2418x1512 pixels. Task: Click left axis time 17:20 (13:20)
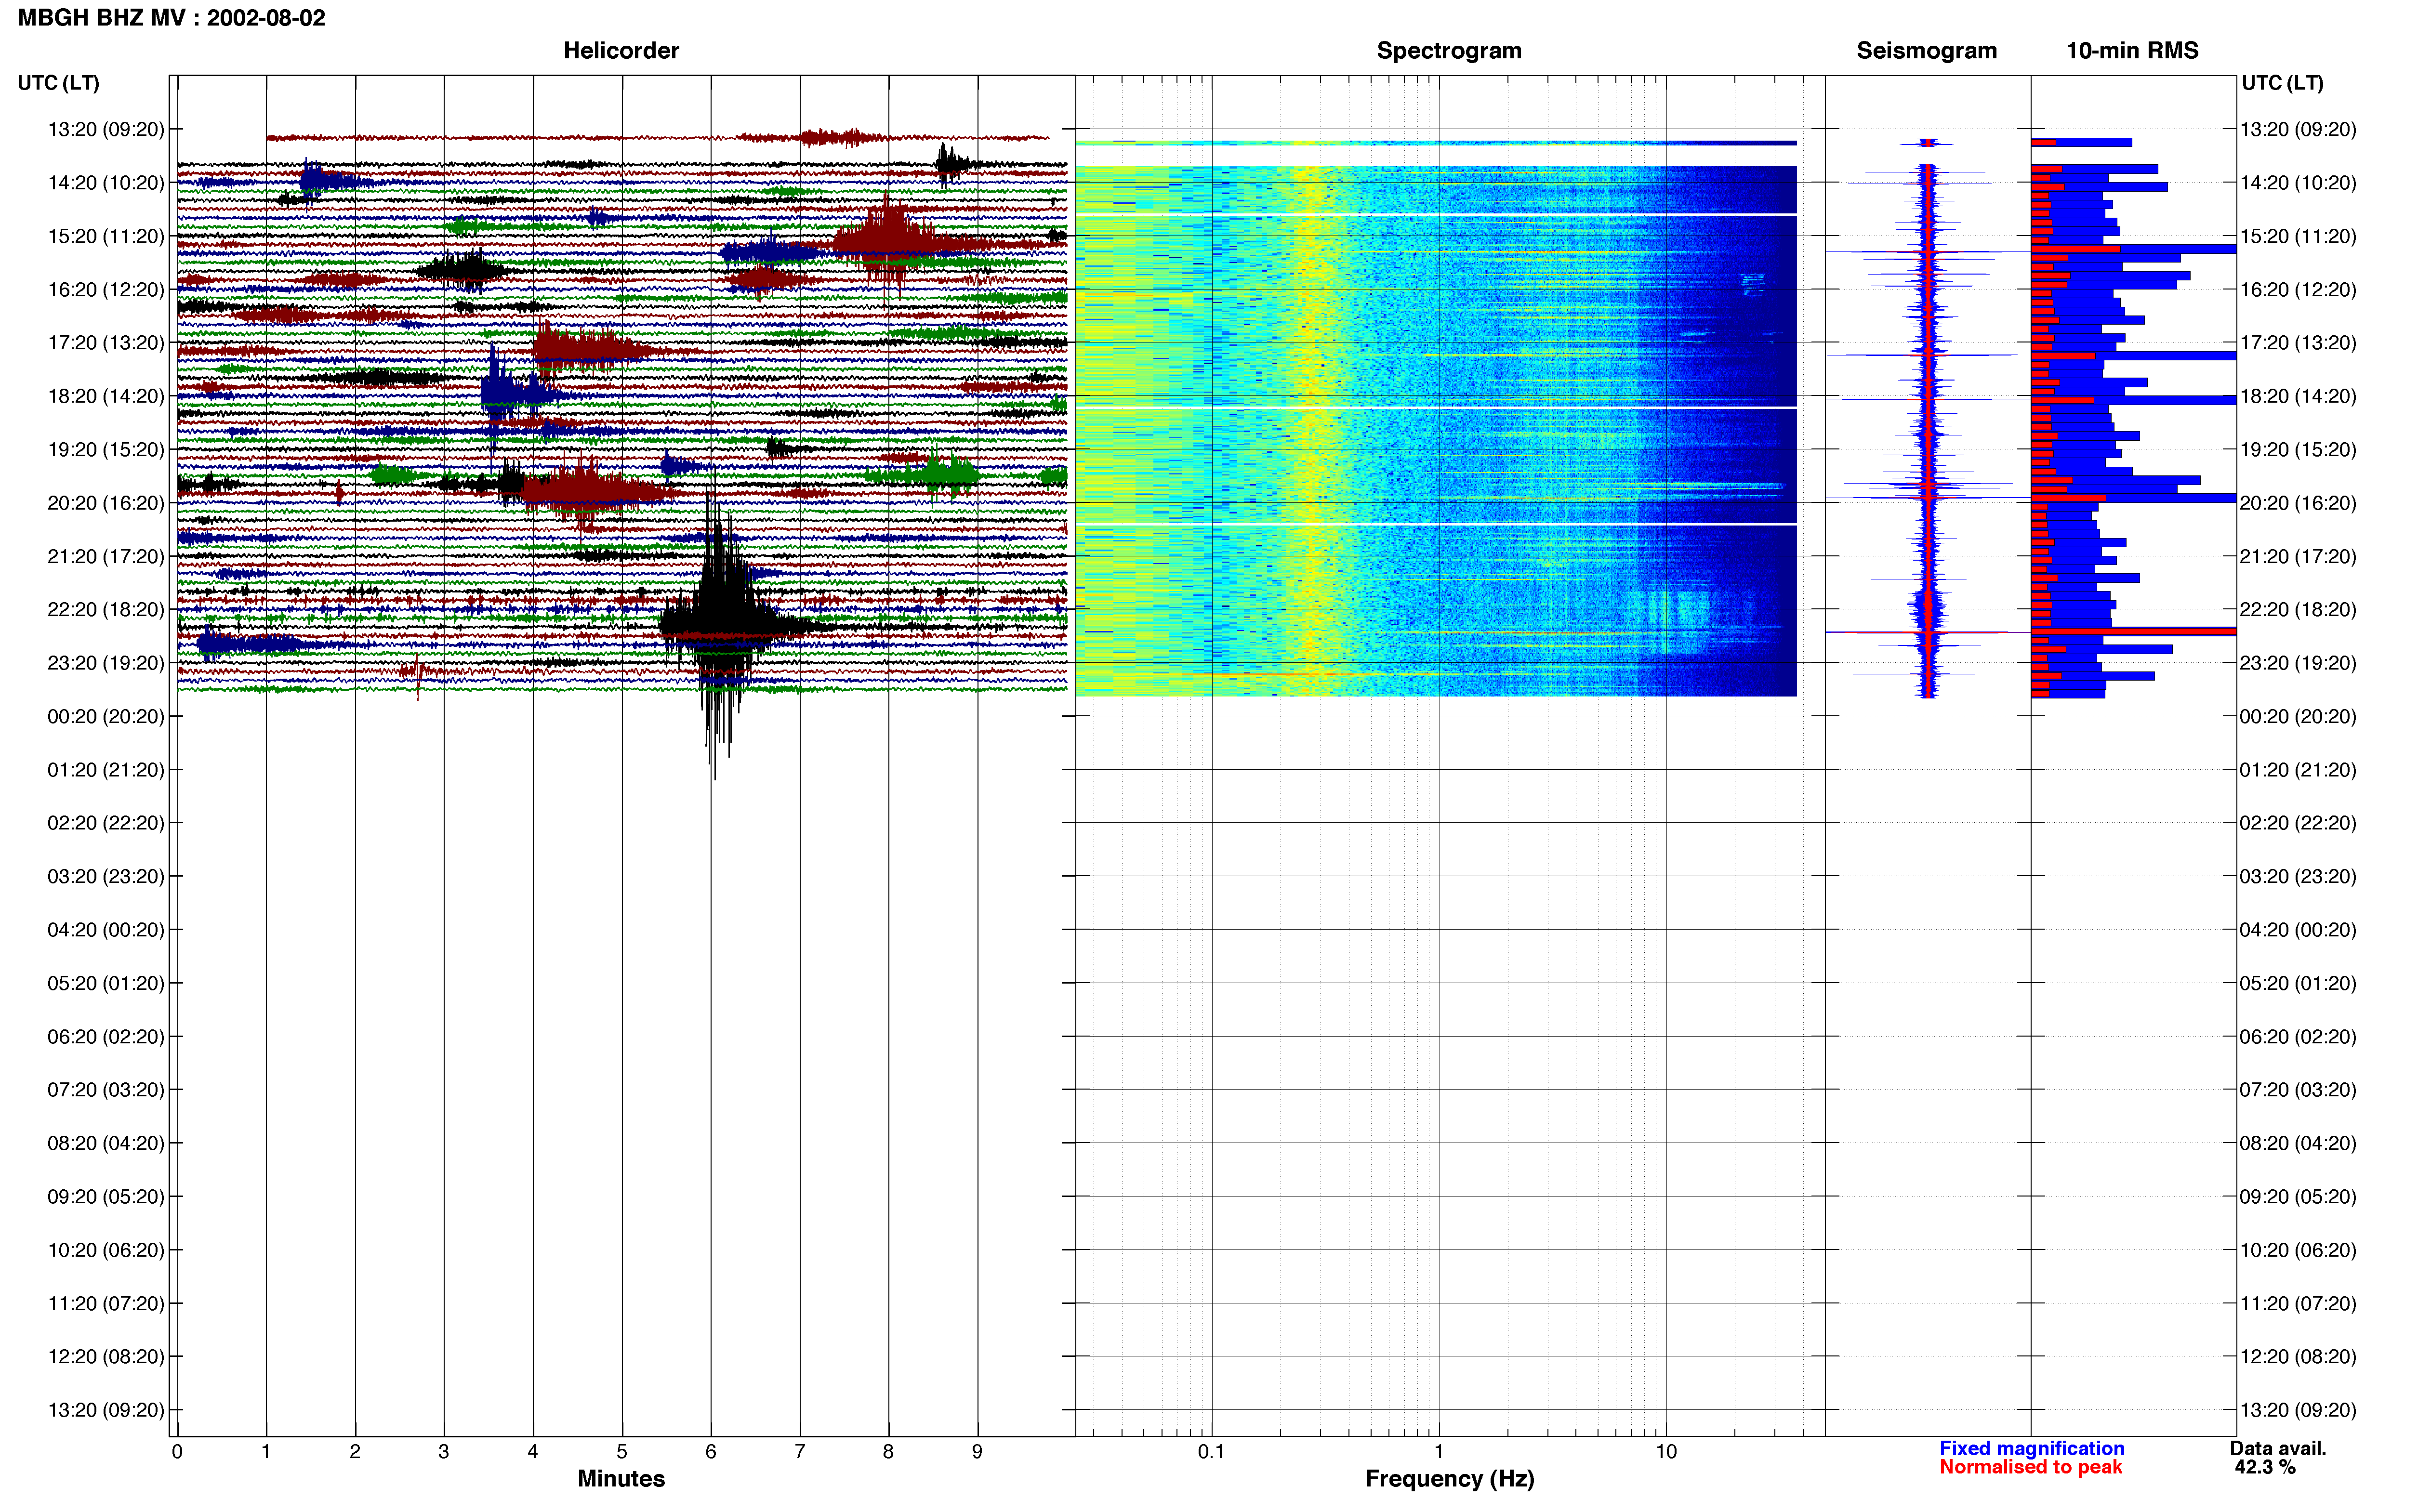106,343
